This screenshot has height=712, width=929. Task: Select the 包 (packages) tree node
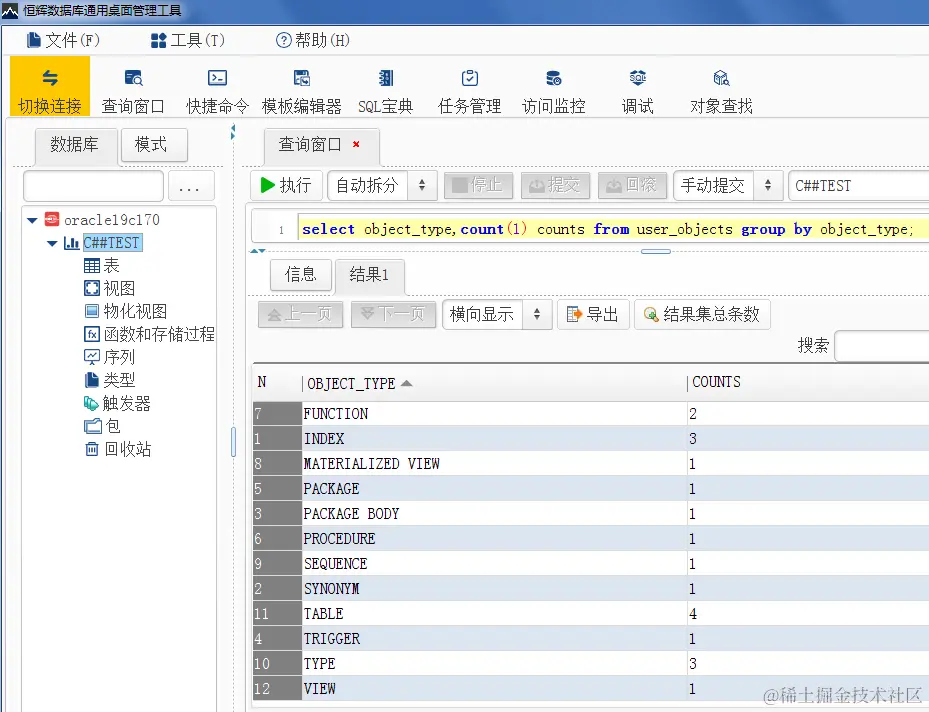point(102,426)
